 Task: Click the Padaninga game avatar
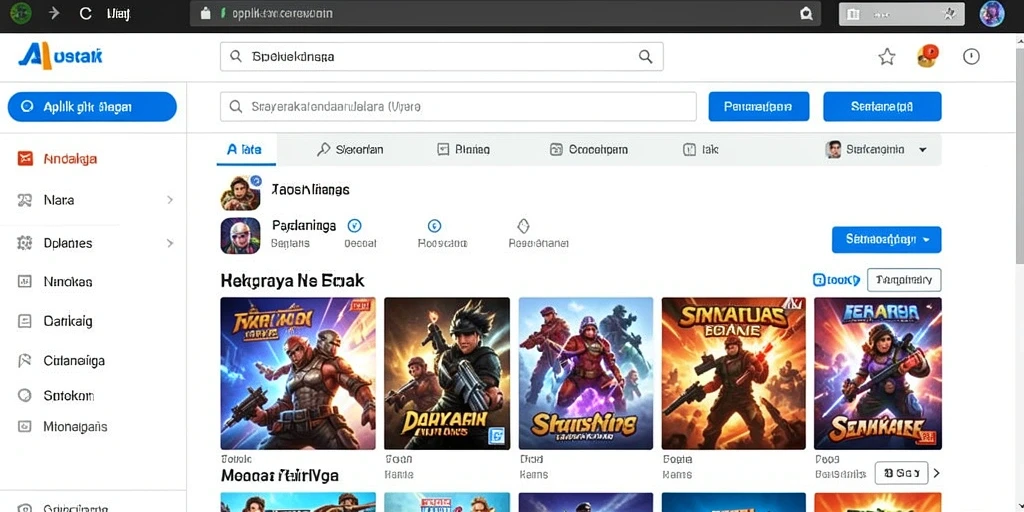[x=240, y=235]
